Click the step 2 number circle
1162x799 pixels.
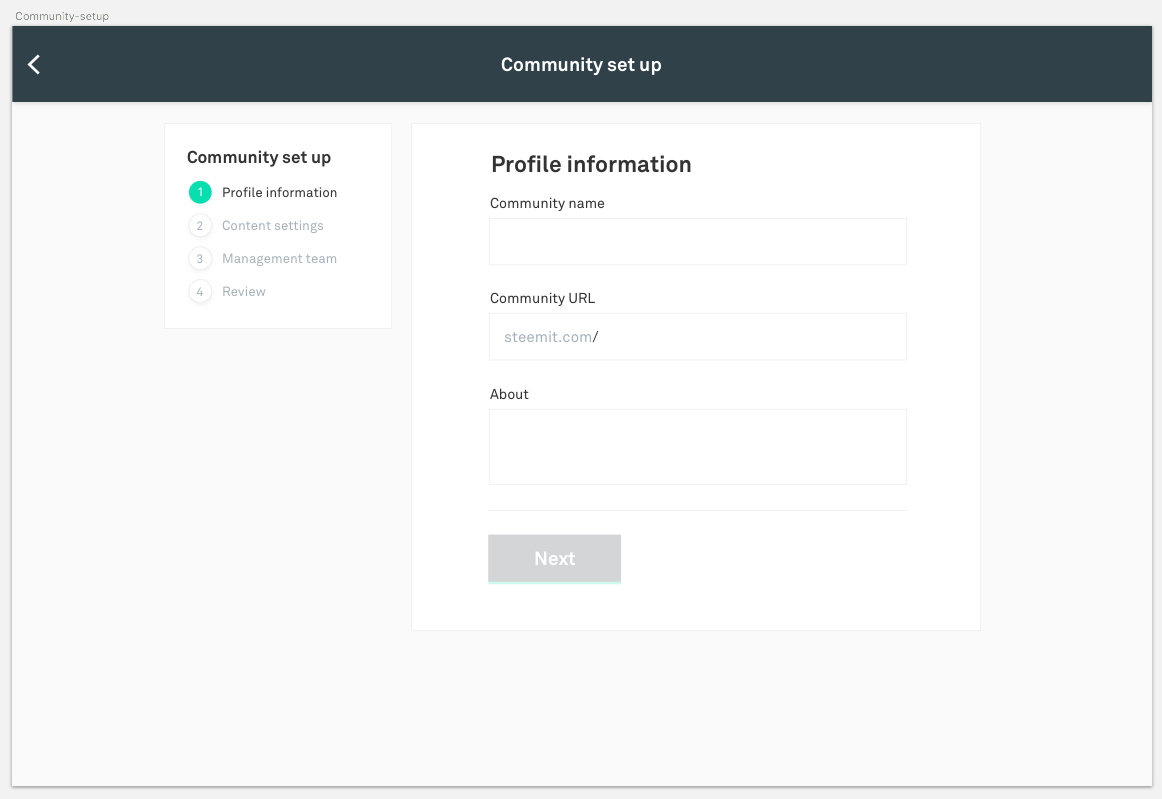pos(200,225)
